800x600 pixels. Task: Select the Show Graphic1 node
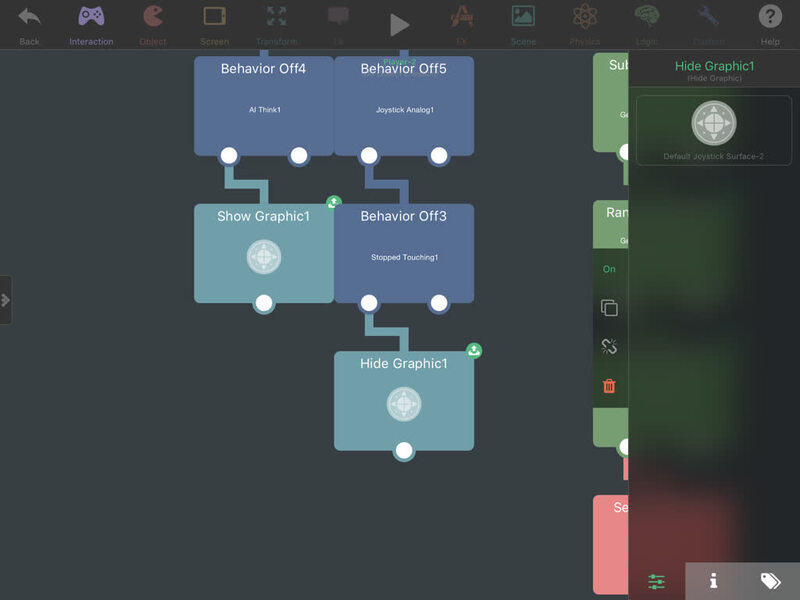[x=264, y=253]
